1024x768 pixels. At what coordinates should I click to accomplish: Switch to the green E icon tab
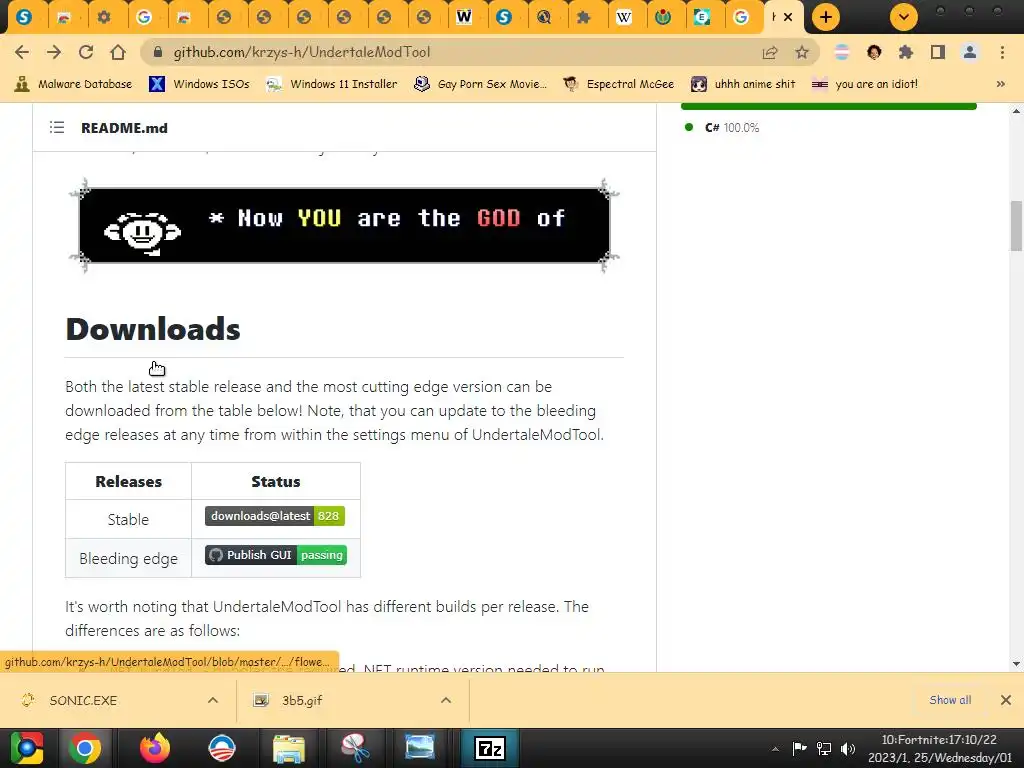[x=702, y=17]
